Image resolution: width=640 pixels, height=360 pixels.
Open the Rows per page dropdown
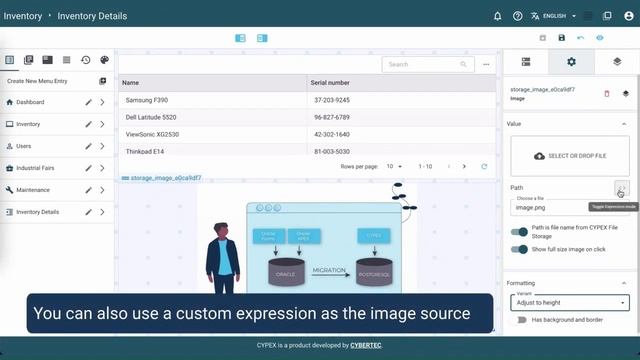pos(394,167)
